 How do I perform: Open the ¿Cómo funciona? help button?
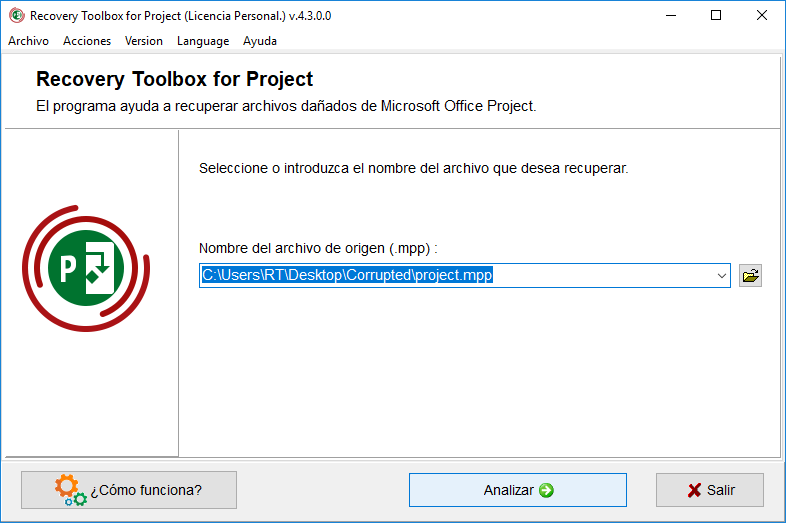(x=129, y=490)
